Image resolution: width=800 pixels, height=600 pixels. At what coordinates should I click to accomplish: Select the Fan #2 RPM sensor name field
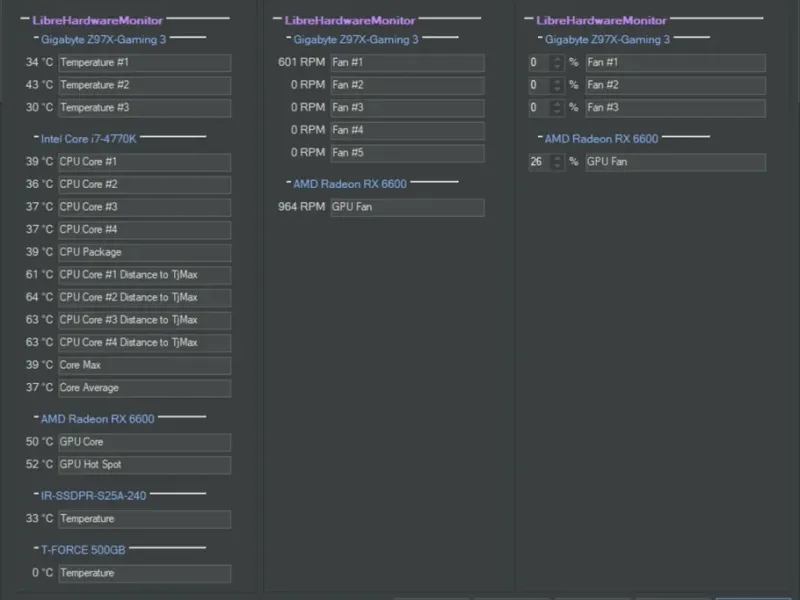407,85
